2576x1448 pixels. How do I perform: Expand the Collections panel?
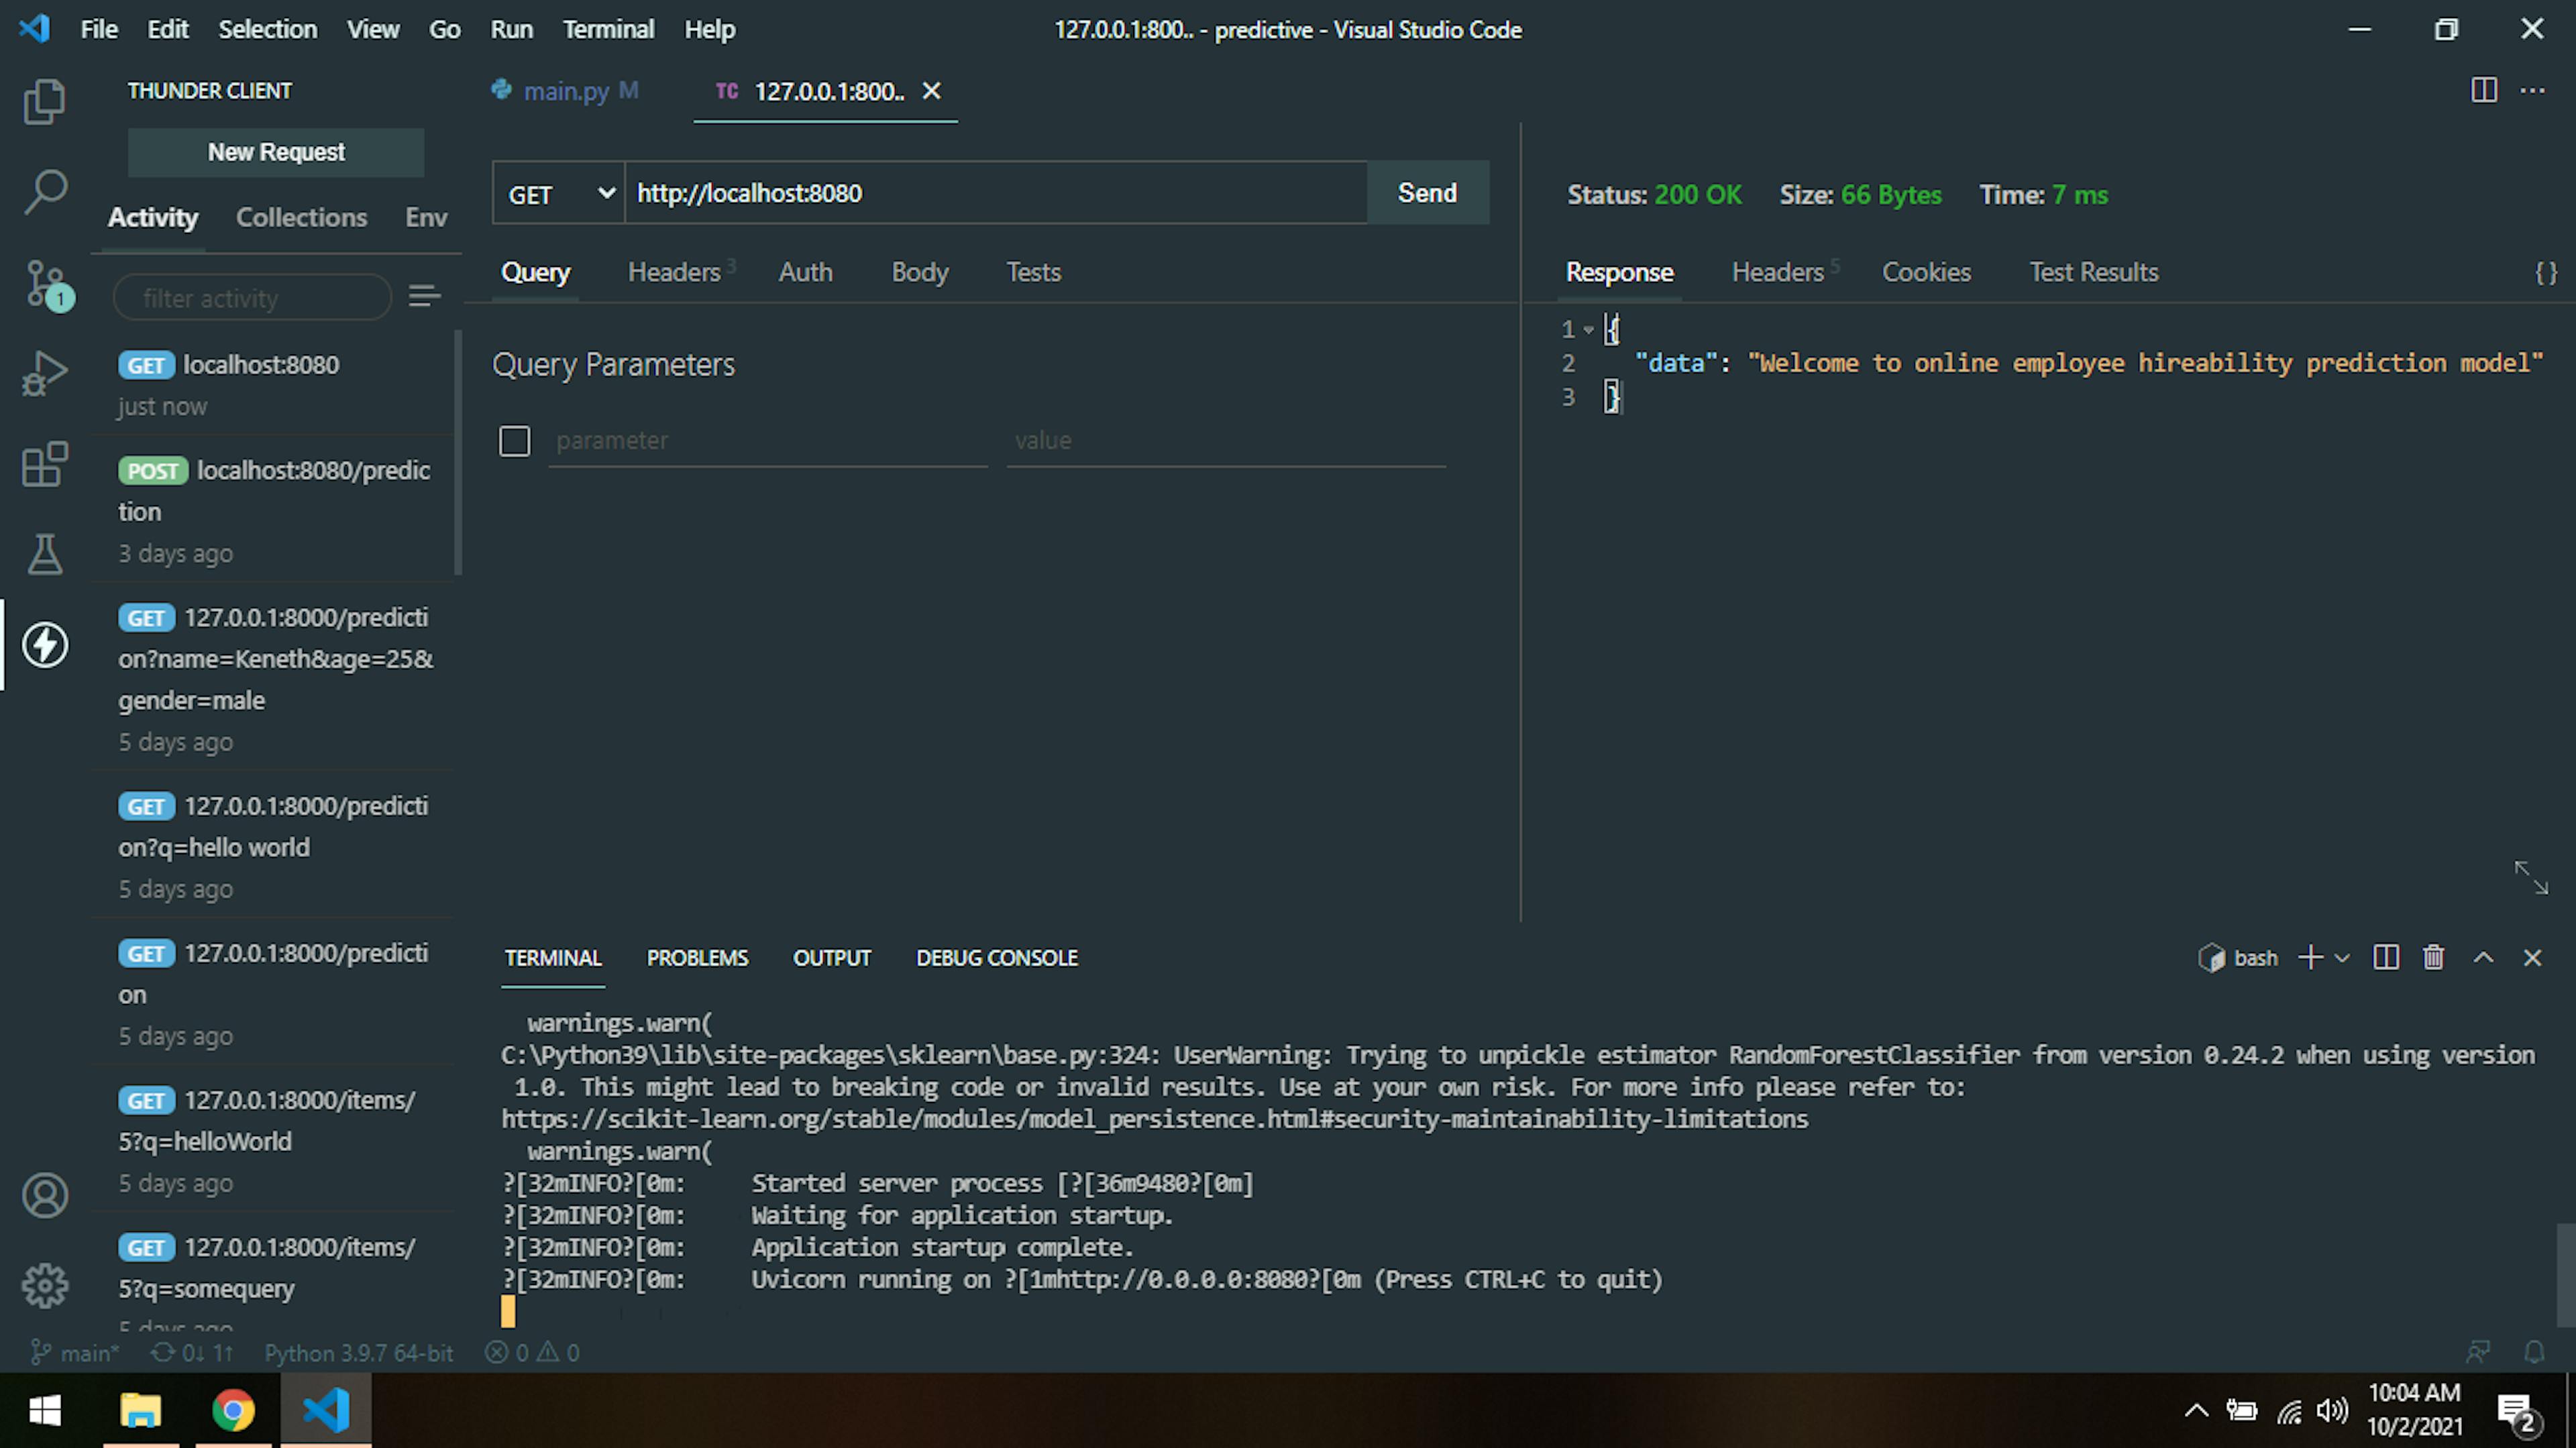[x=301, y=216]
